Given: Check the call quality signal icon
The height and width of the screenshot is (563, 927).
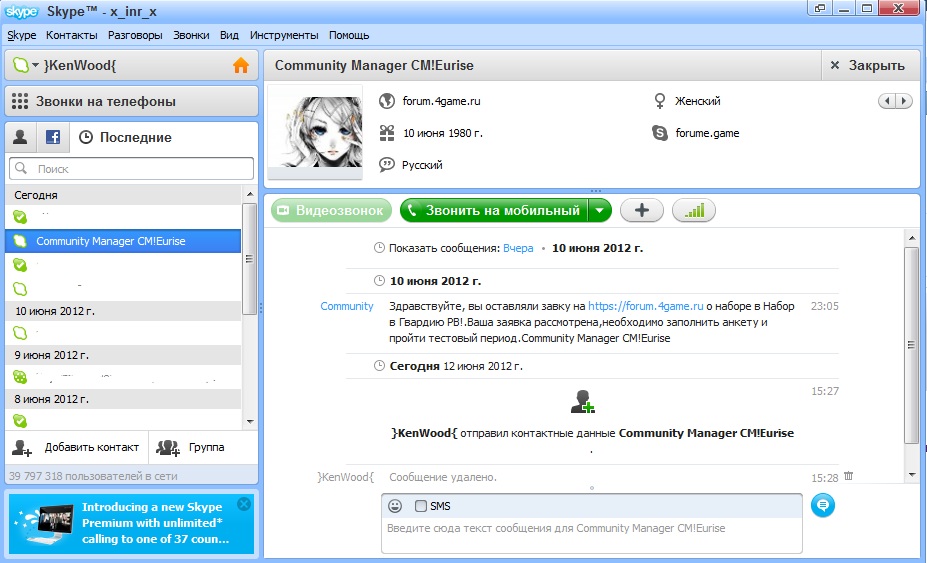Looking at the screenshot, I should pyautogui.click(x=693, y=211).
